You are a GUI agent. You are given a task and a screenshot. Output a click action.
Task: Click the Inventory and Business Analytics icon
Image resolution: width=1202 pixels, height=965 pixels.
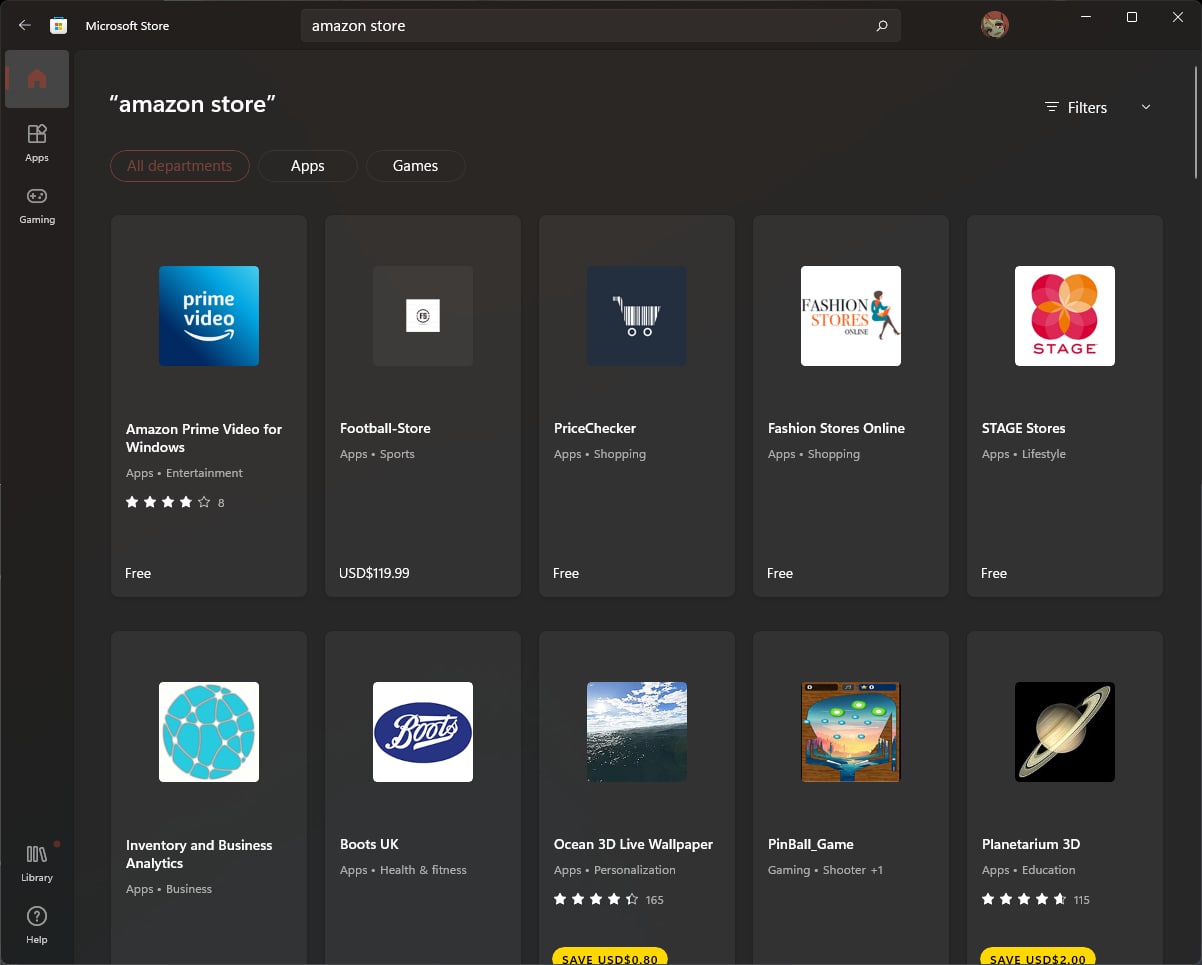209,732
